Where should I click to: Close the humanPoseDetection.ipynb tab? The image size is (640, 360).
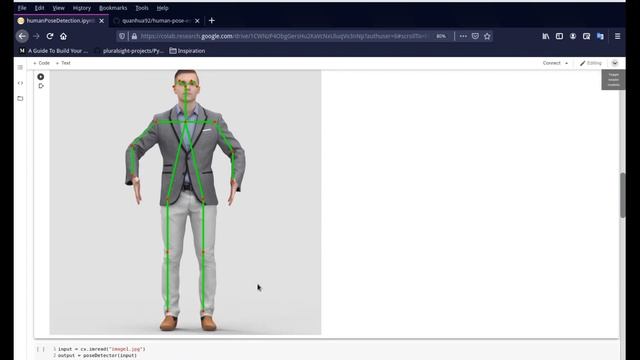pos(102,20)
